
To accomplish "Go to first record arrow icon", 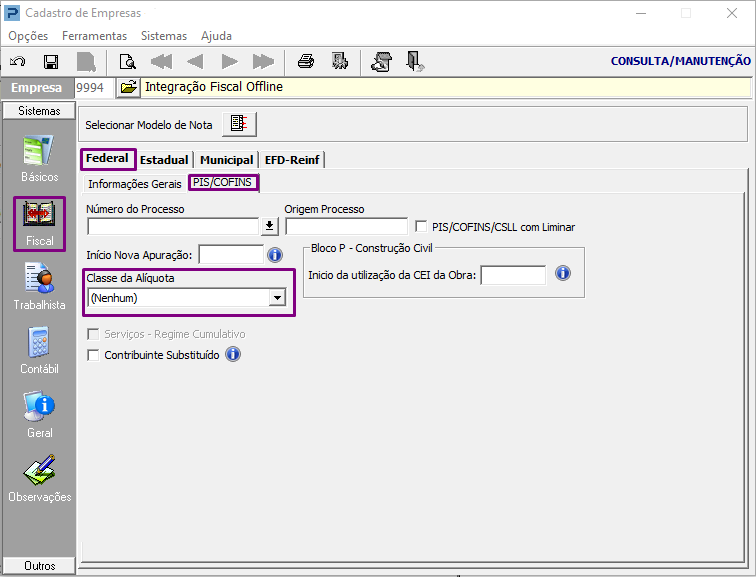I will (161, 62).
